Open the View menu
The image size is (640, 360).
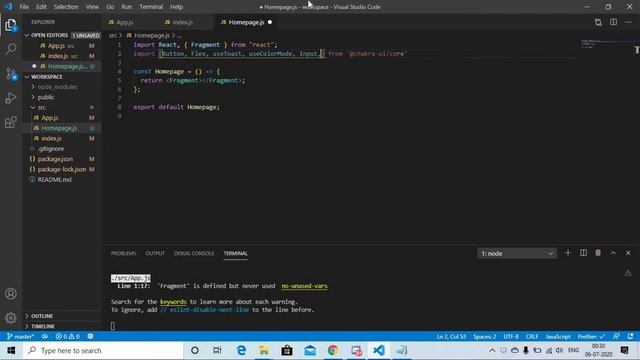click(x=92, y=7)
